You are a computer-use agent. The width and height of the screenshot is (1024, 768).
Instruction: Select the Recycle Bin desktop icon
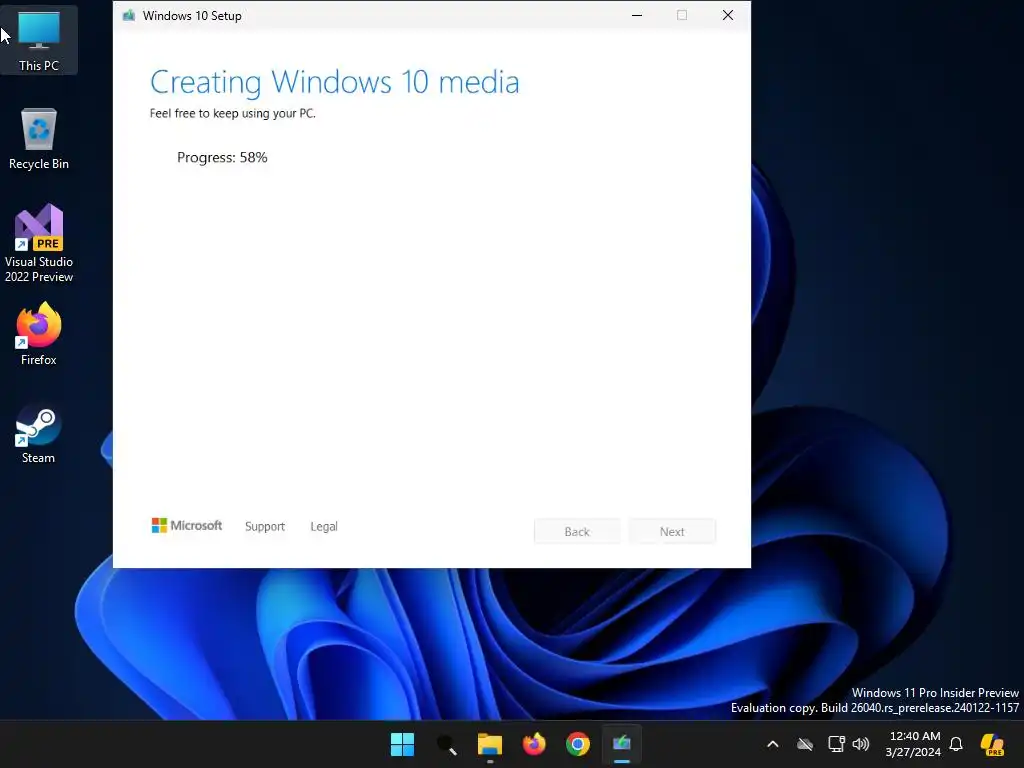click(39, 139)
